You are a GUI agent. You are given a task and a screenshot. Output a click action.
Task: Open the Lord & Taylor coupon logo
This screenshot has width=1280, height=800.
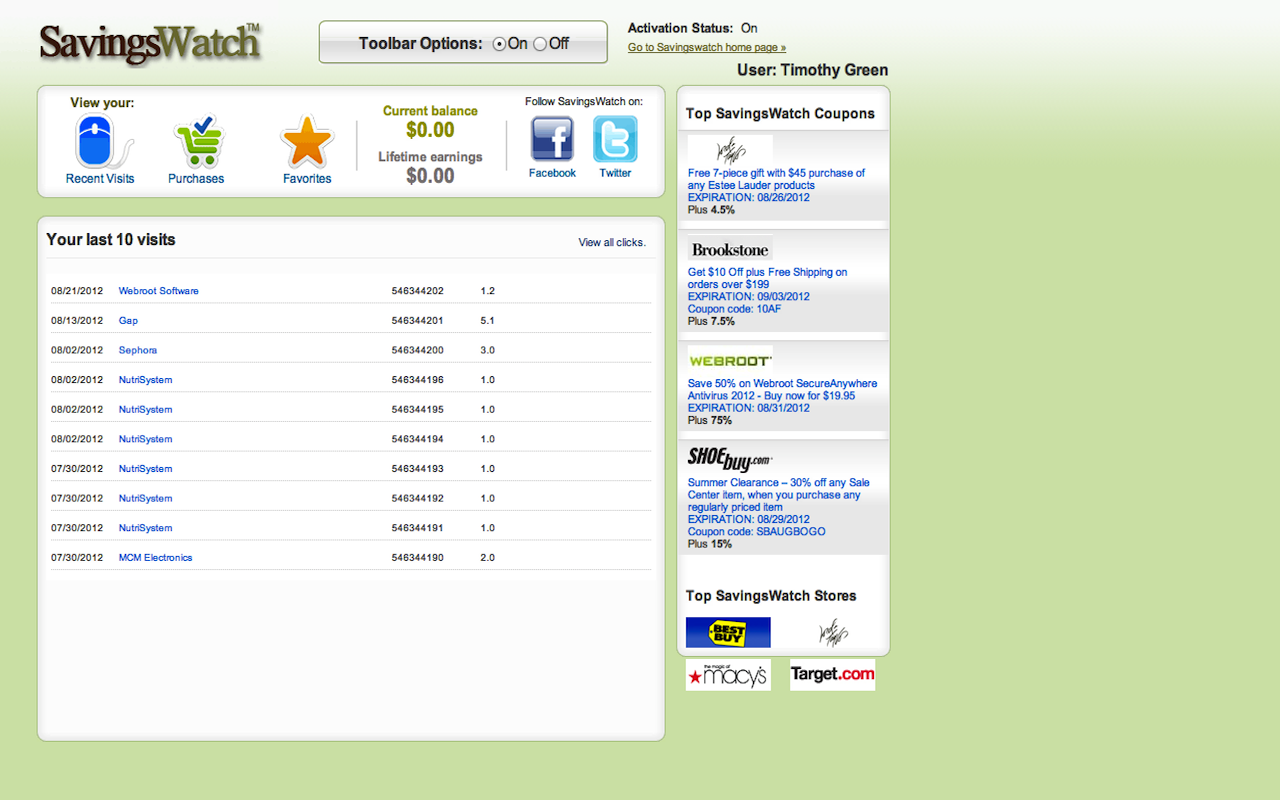pos(730,150)
